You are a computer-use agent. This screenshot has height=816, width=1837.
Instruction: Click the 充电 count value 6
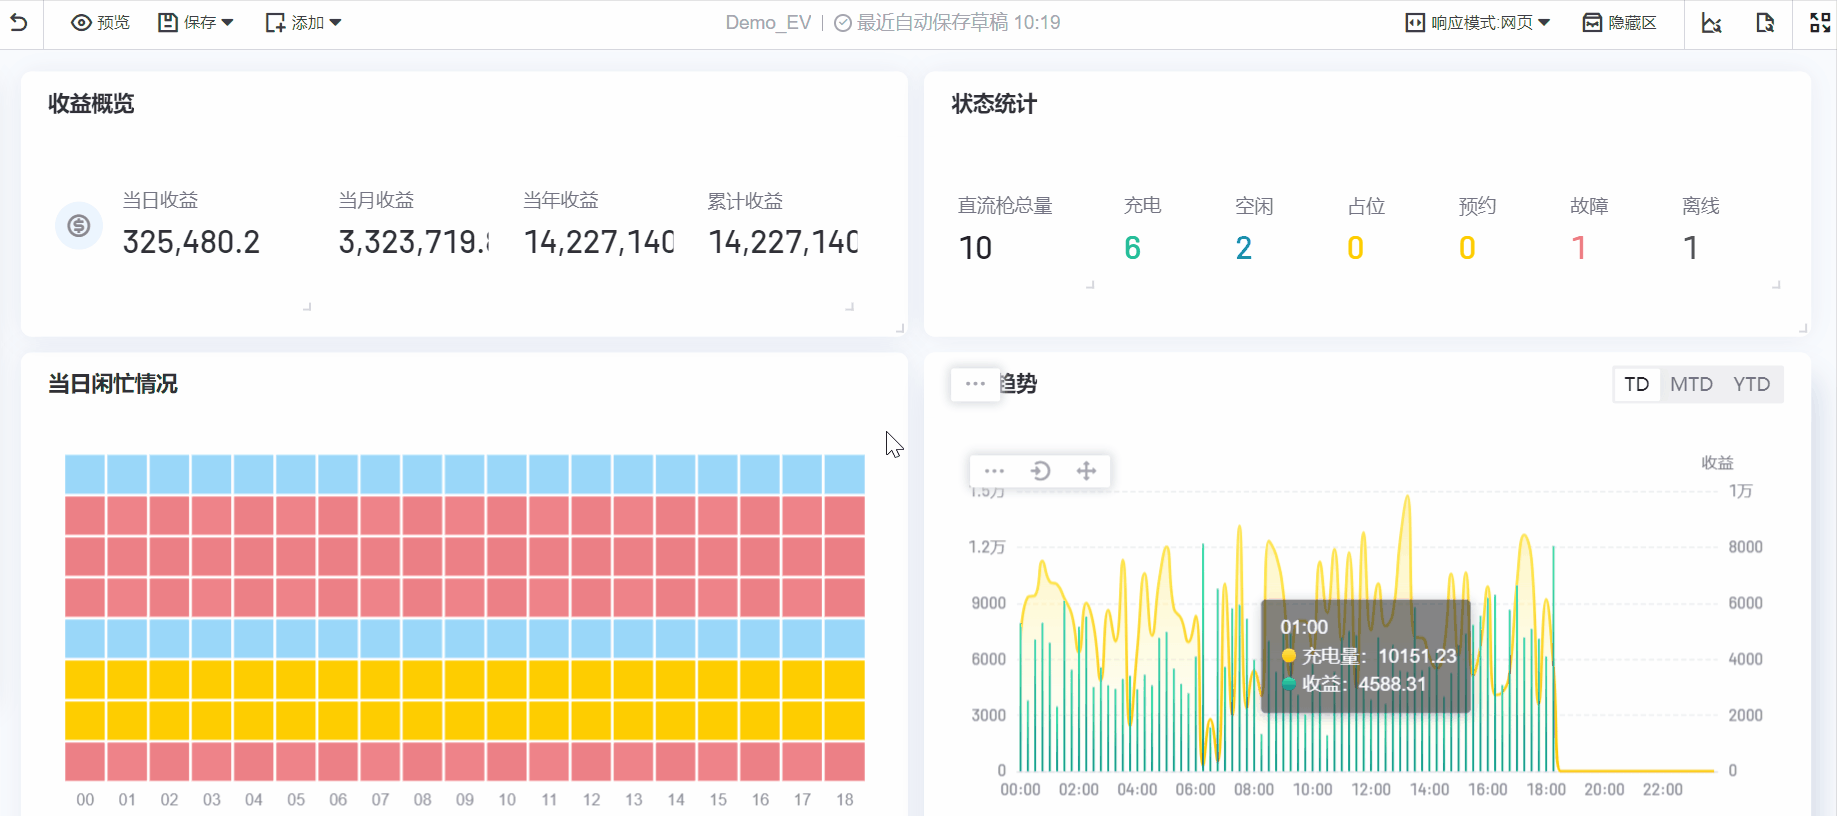click(1132, 248)
